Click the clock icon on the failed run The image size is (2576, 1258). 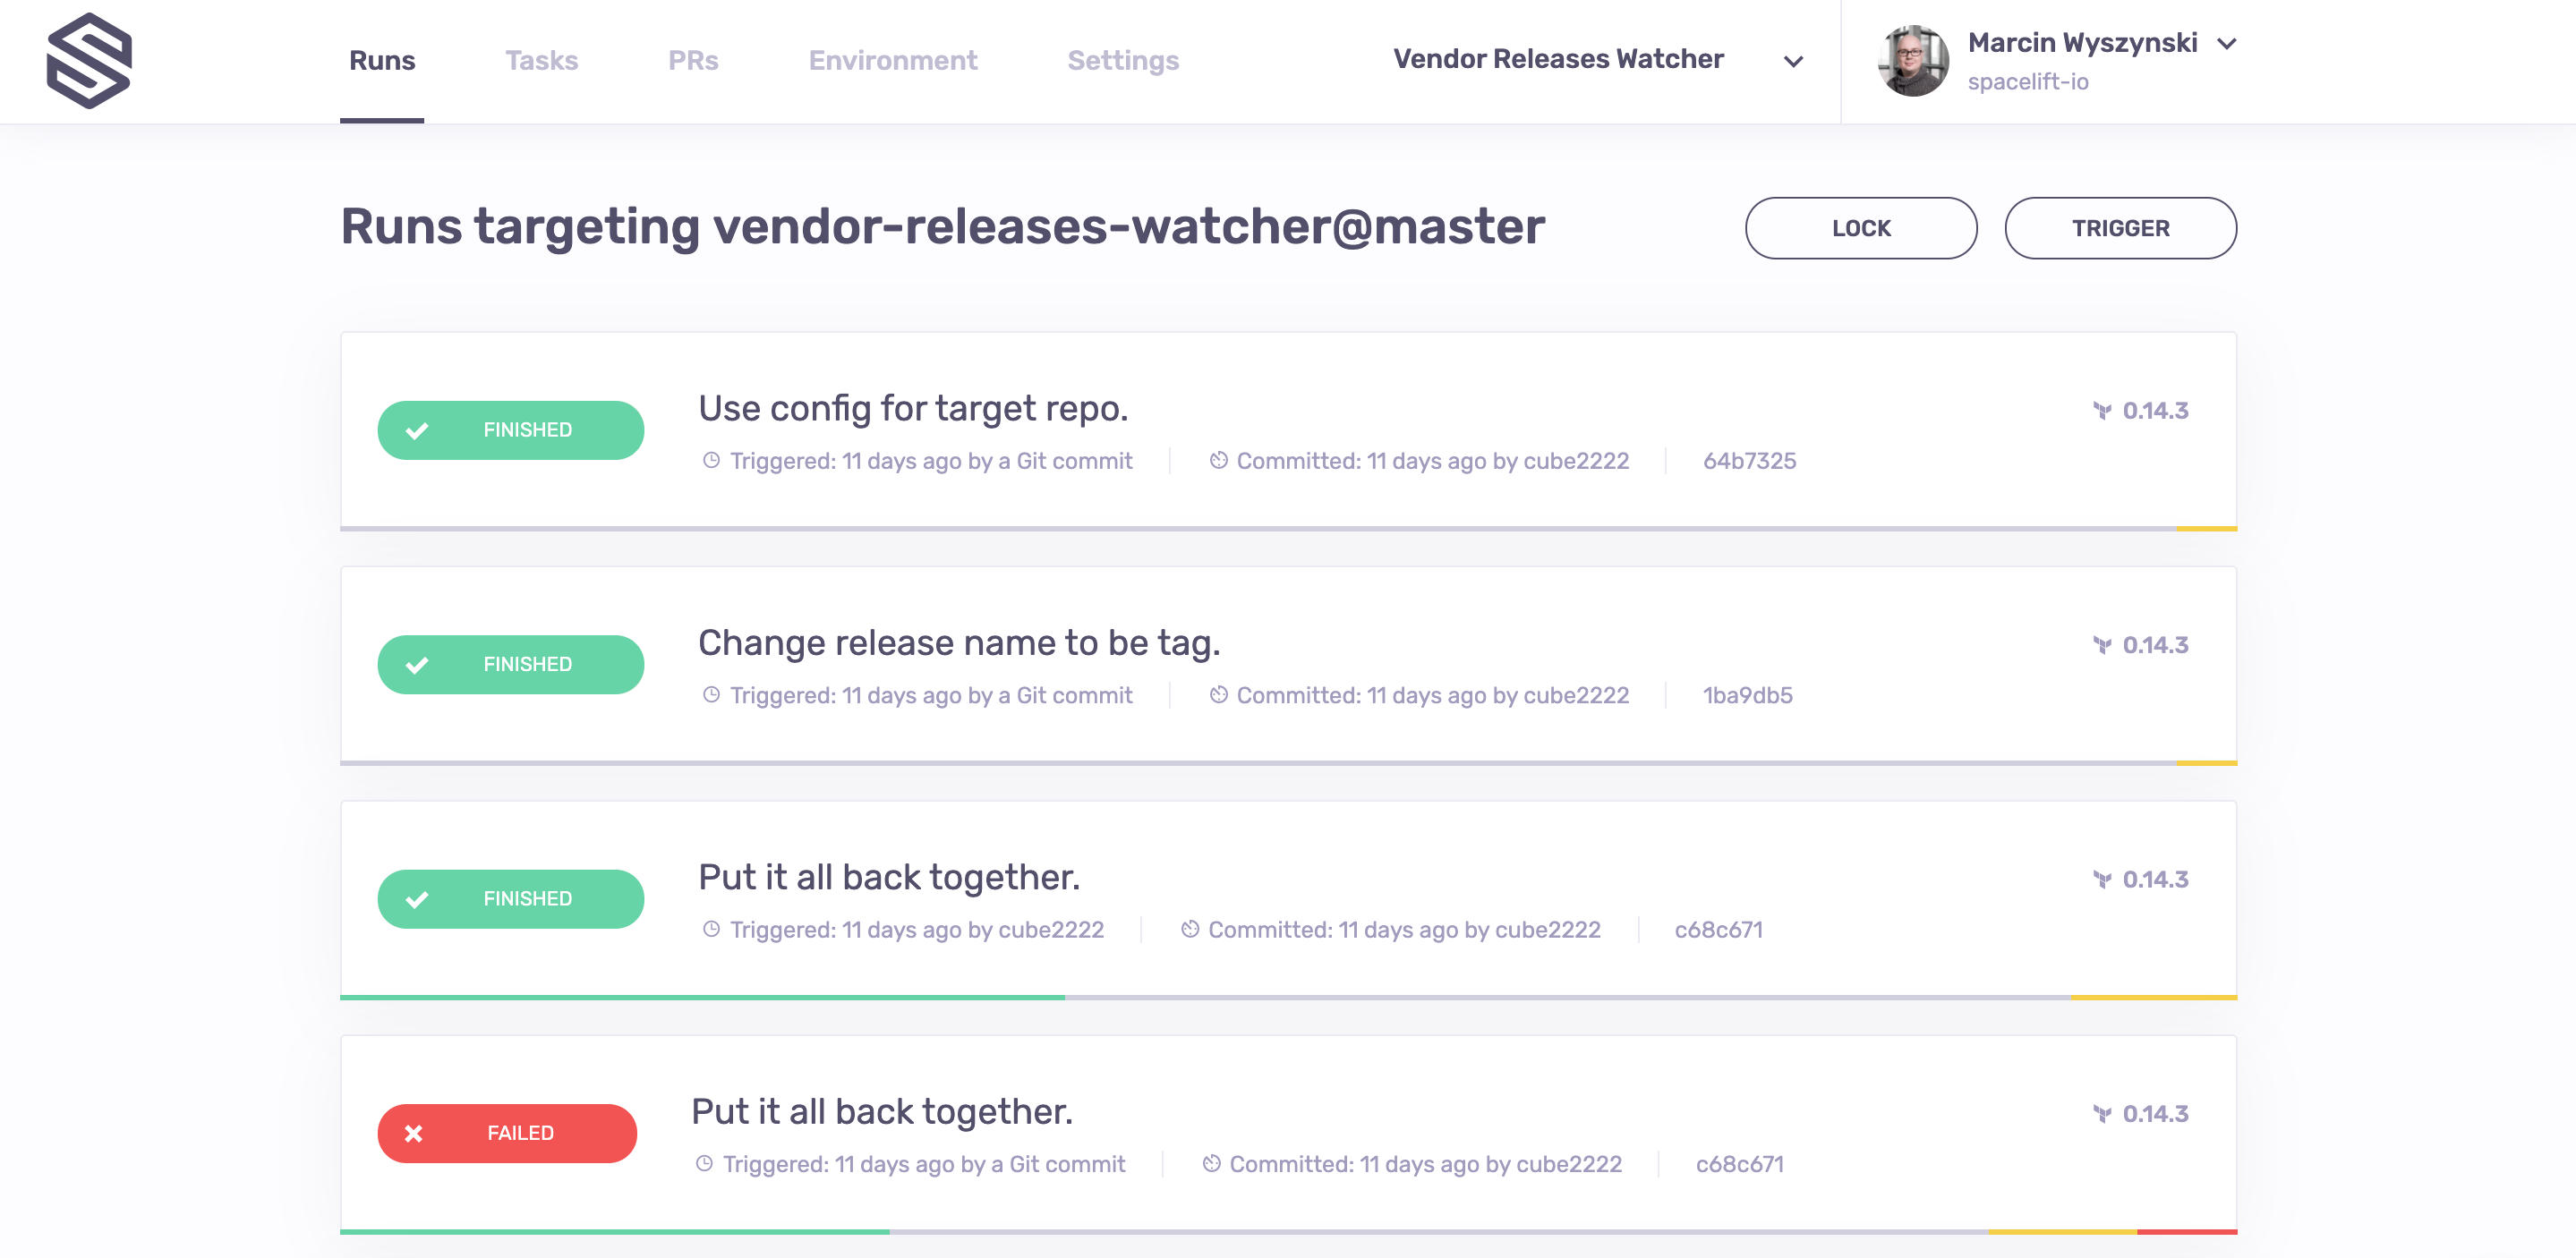(704, 1164)
